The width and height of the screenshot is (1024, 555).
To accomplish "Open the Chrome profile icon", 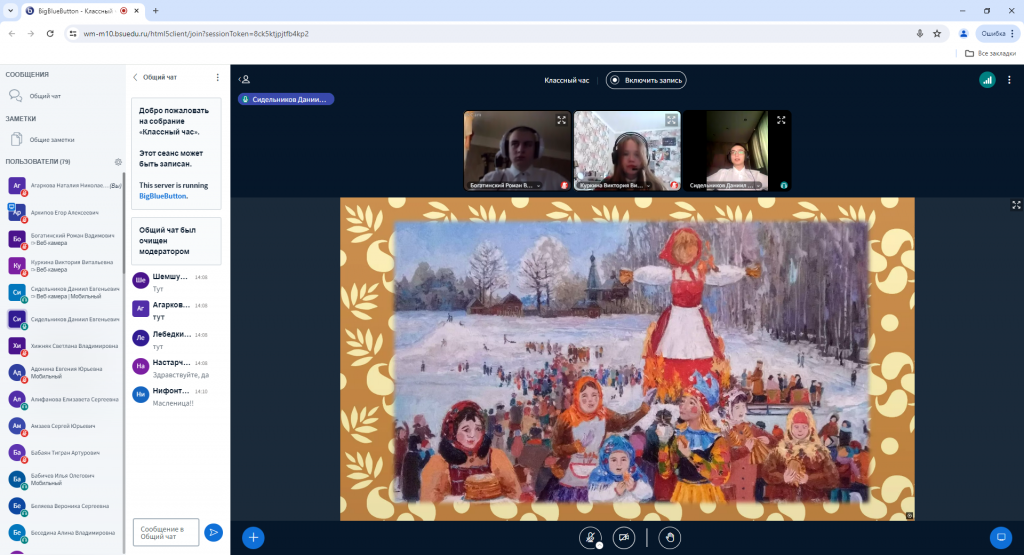I will [x=963, y=33].
